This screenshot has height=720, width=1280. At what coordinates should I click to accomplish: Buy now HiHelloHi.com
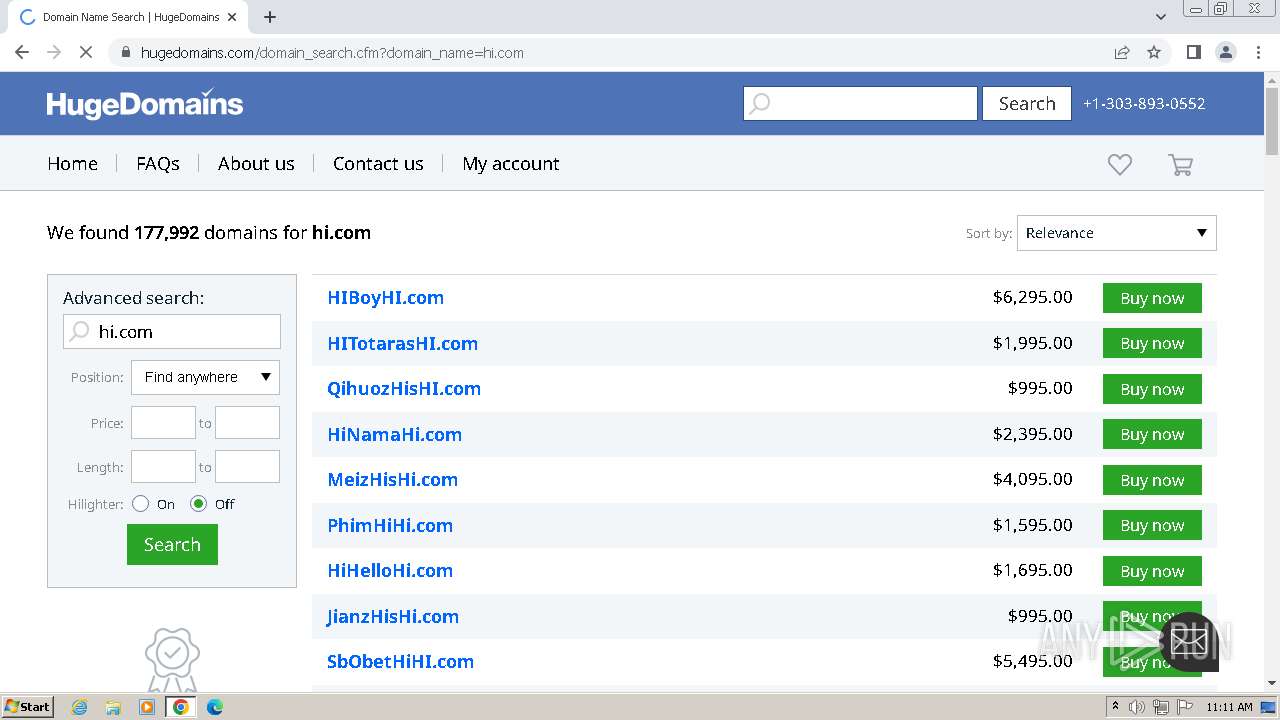tap(1152, 571)
